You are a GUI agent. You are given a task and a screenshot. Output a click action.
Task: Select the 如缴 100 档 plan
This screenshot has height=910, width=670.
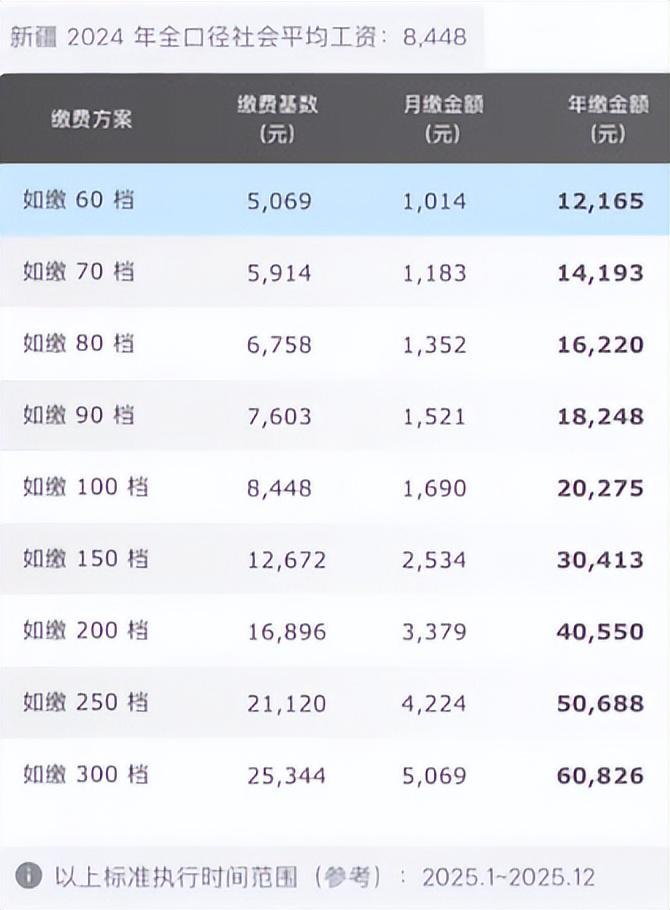(x=335, y=487)
